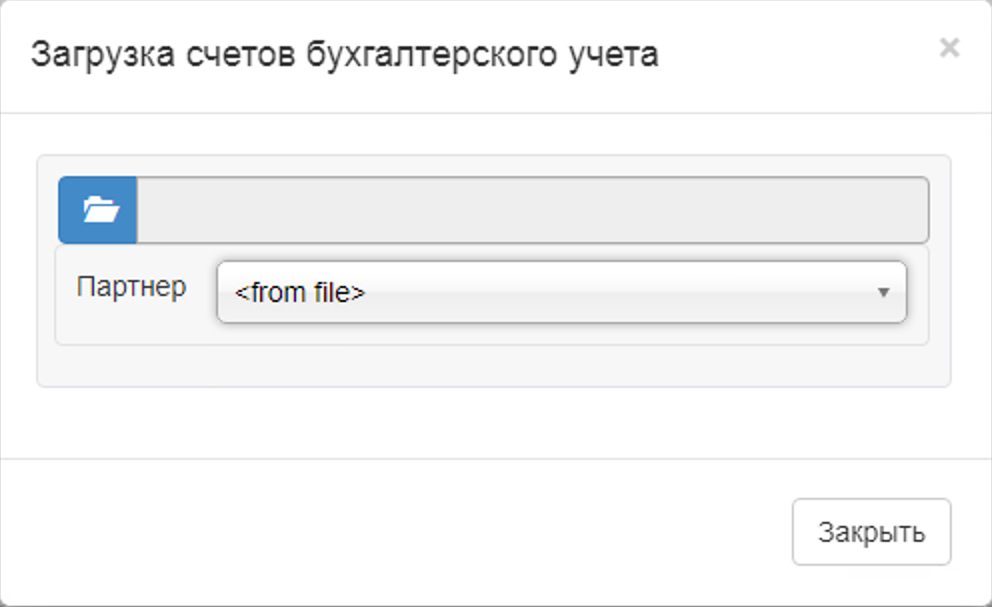
Task: Hit the × in the dialog header
Action: 949,48
